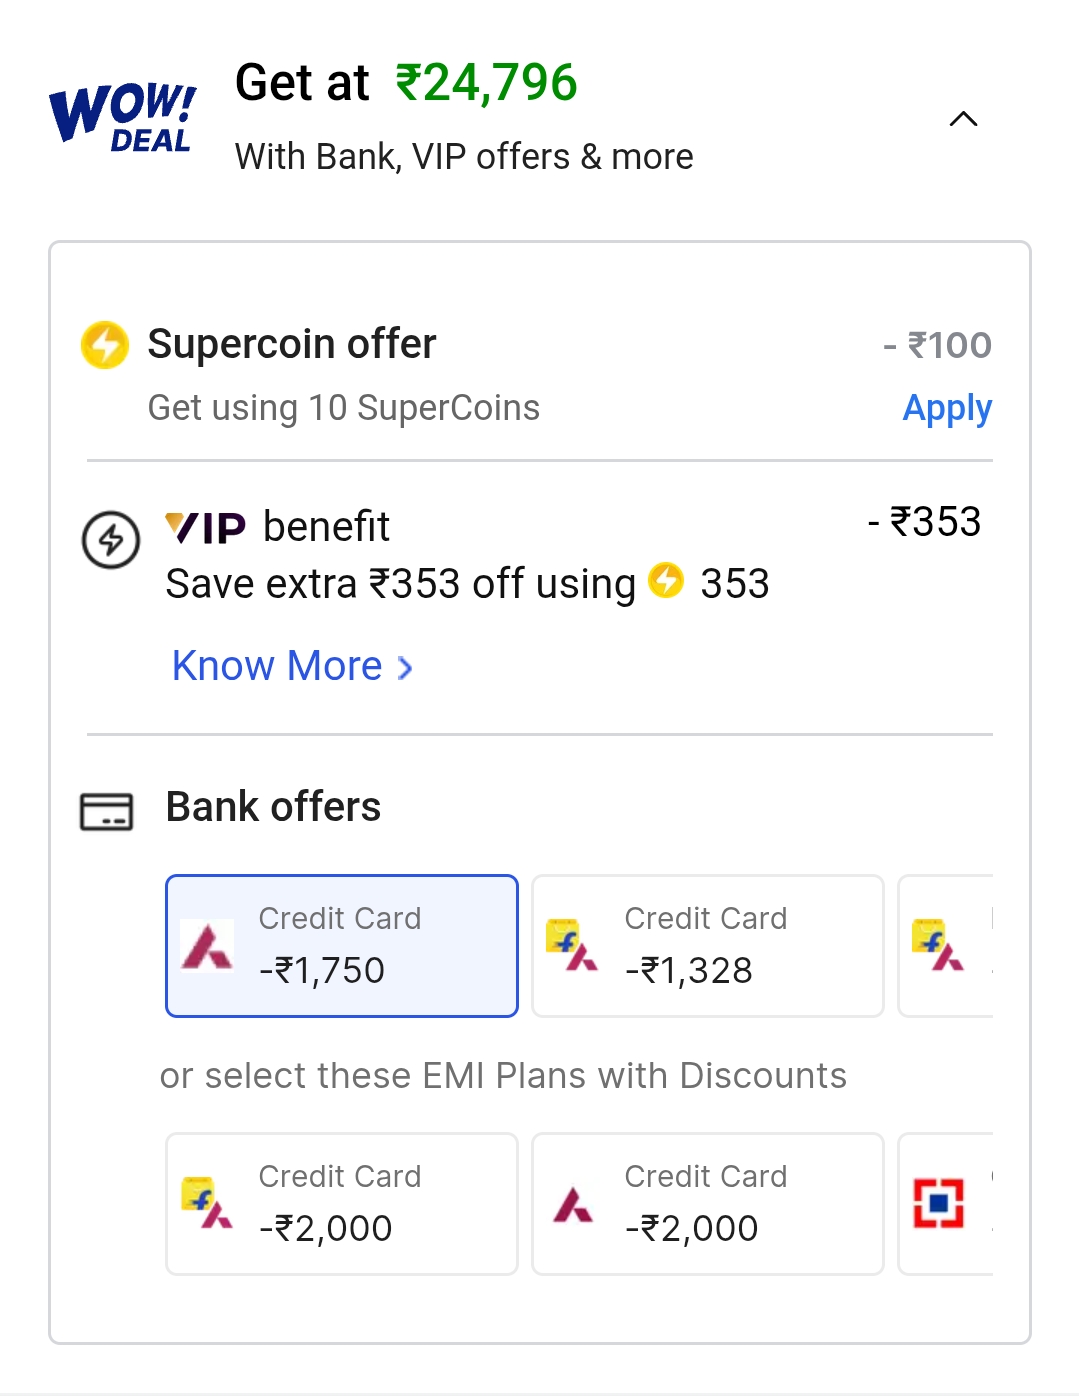Click the Supercoin icon beside 353
Viewport: 1079px width, 1396px height.
click(x=666, y=580)
